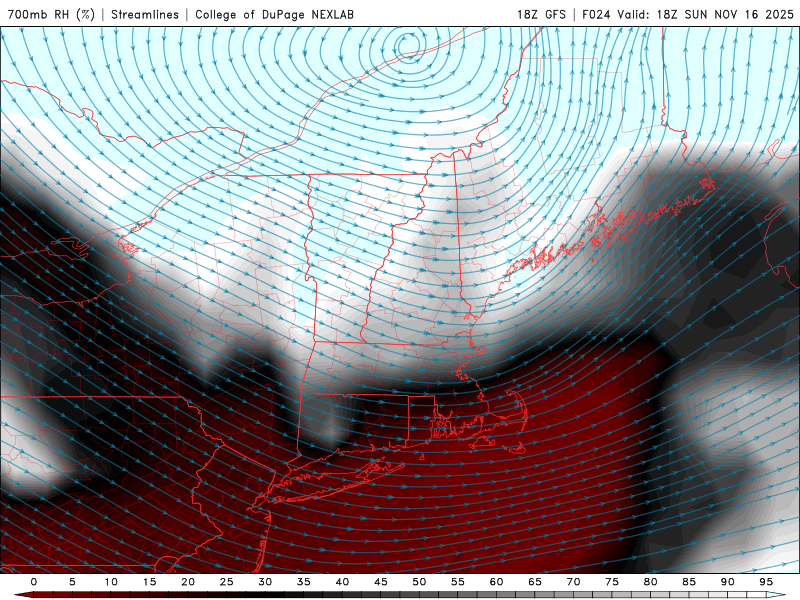The image size is (800, 600).
Task: Click "Valid: 18Z SUN NOV 16 2025" text
Action: [x=705, y=14]
